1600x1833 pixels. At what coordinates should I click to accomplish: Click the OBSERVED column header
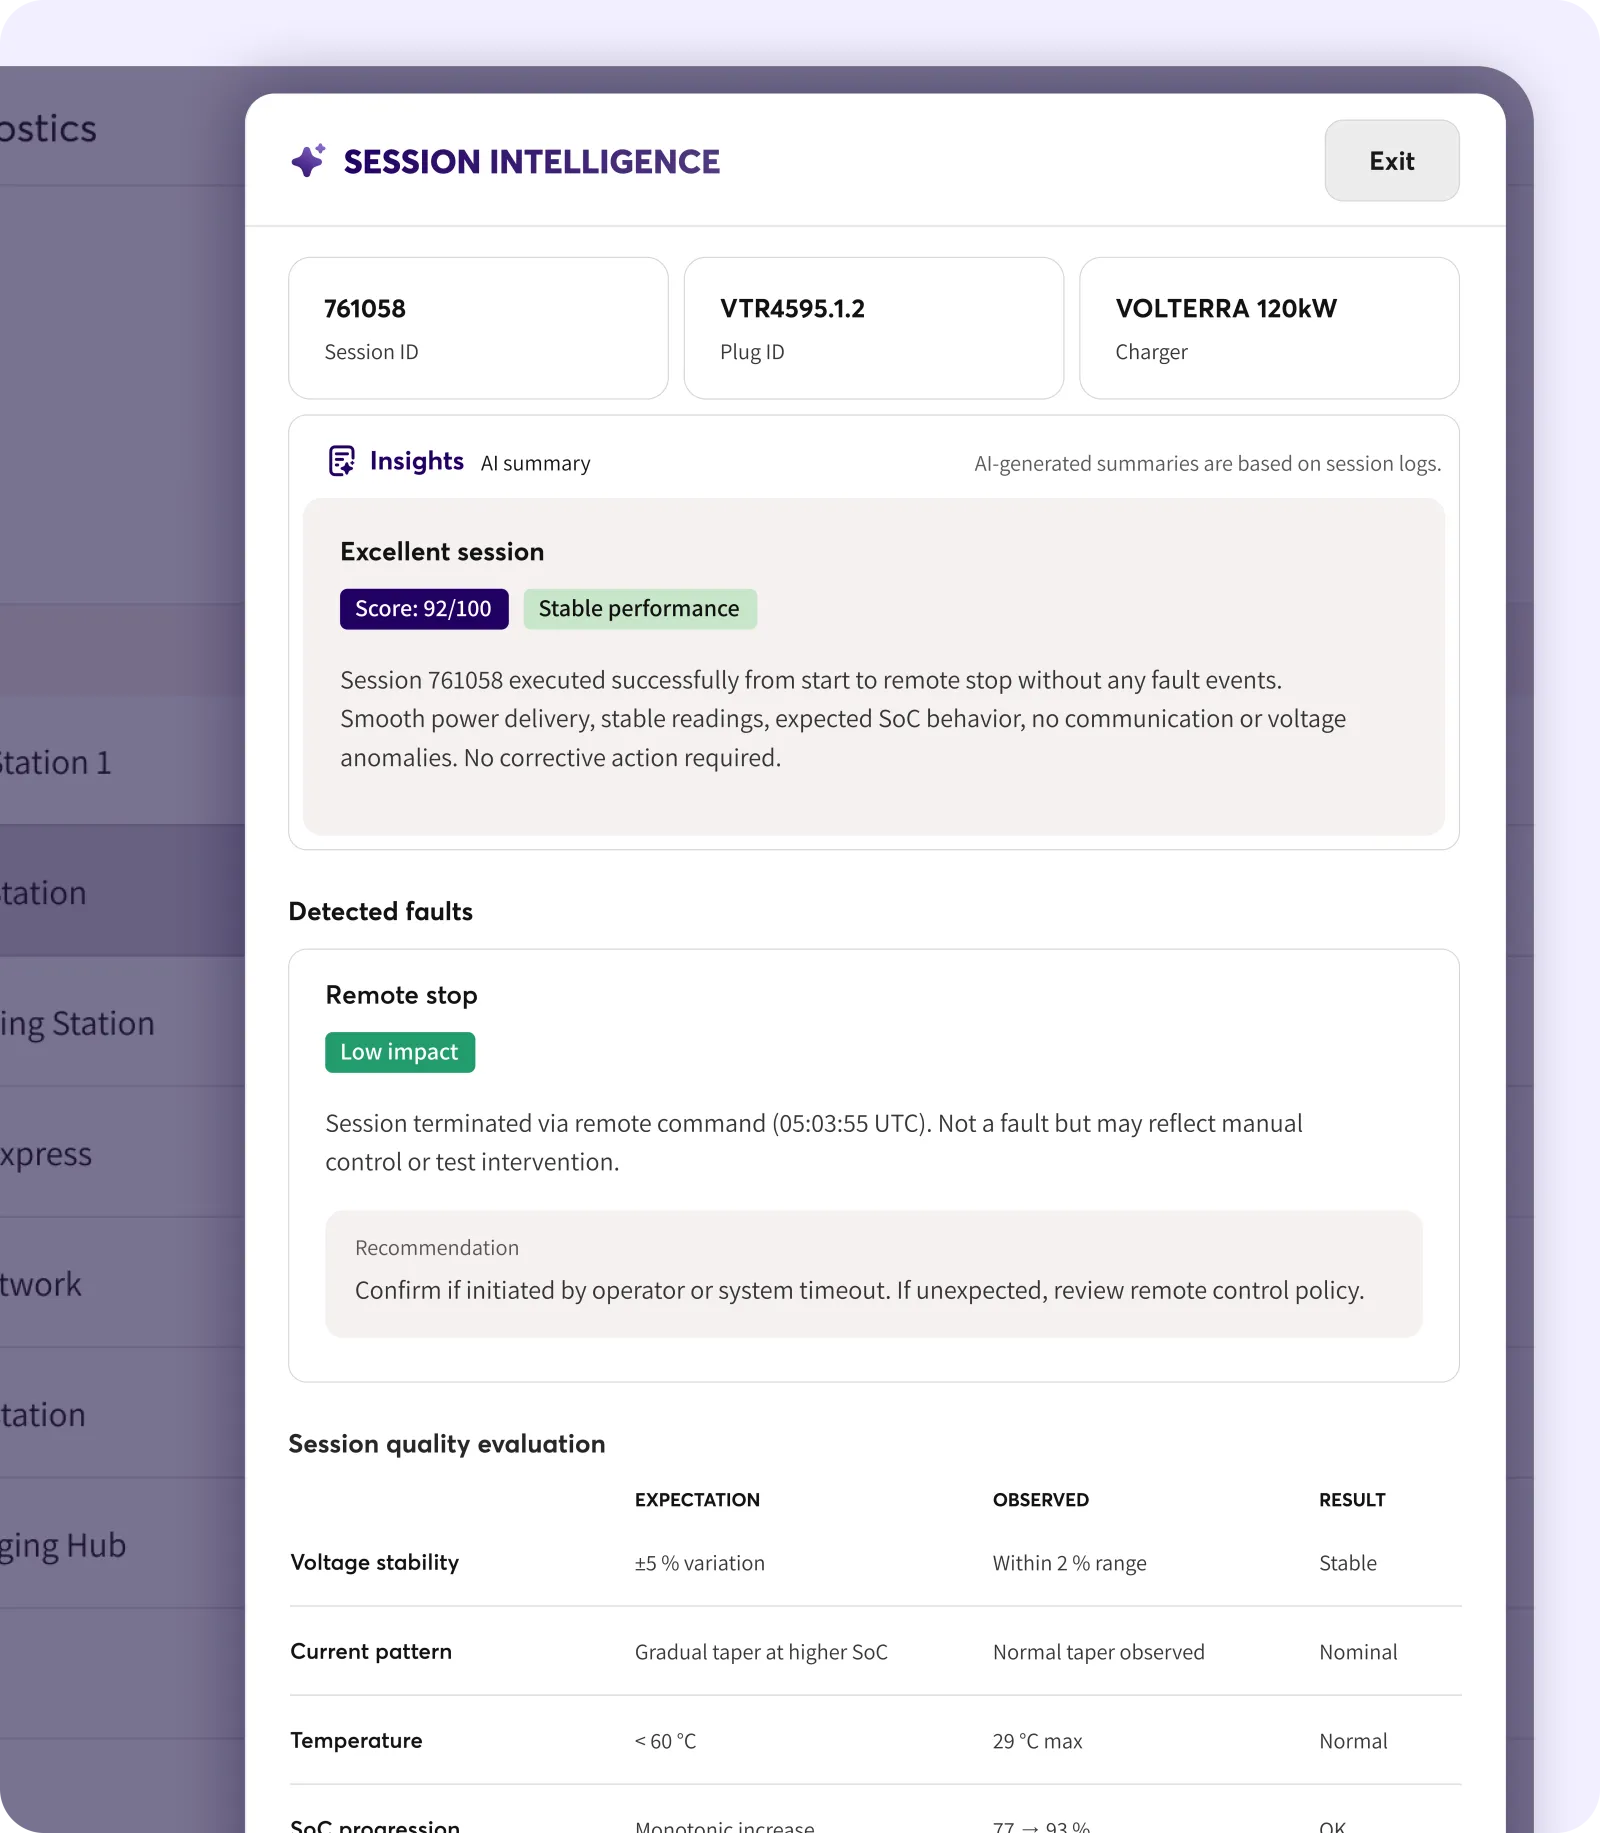point(1040,1500)
